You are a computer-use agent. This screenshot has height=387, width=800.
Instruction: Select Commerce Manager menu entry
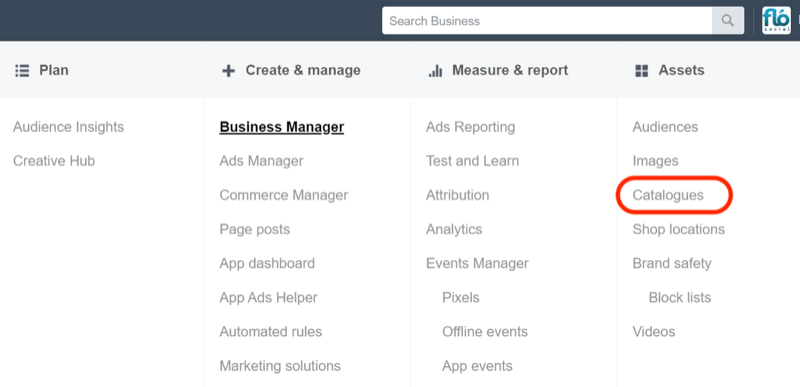pyautogui.click(x=284, y=195)
